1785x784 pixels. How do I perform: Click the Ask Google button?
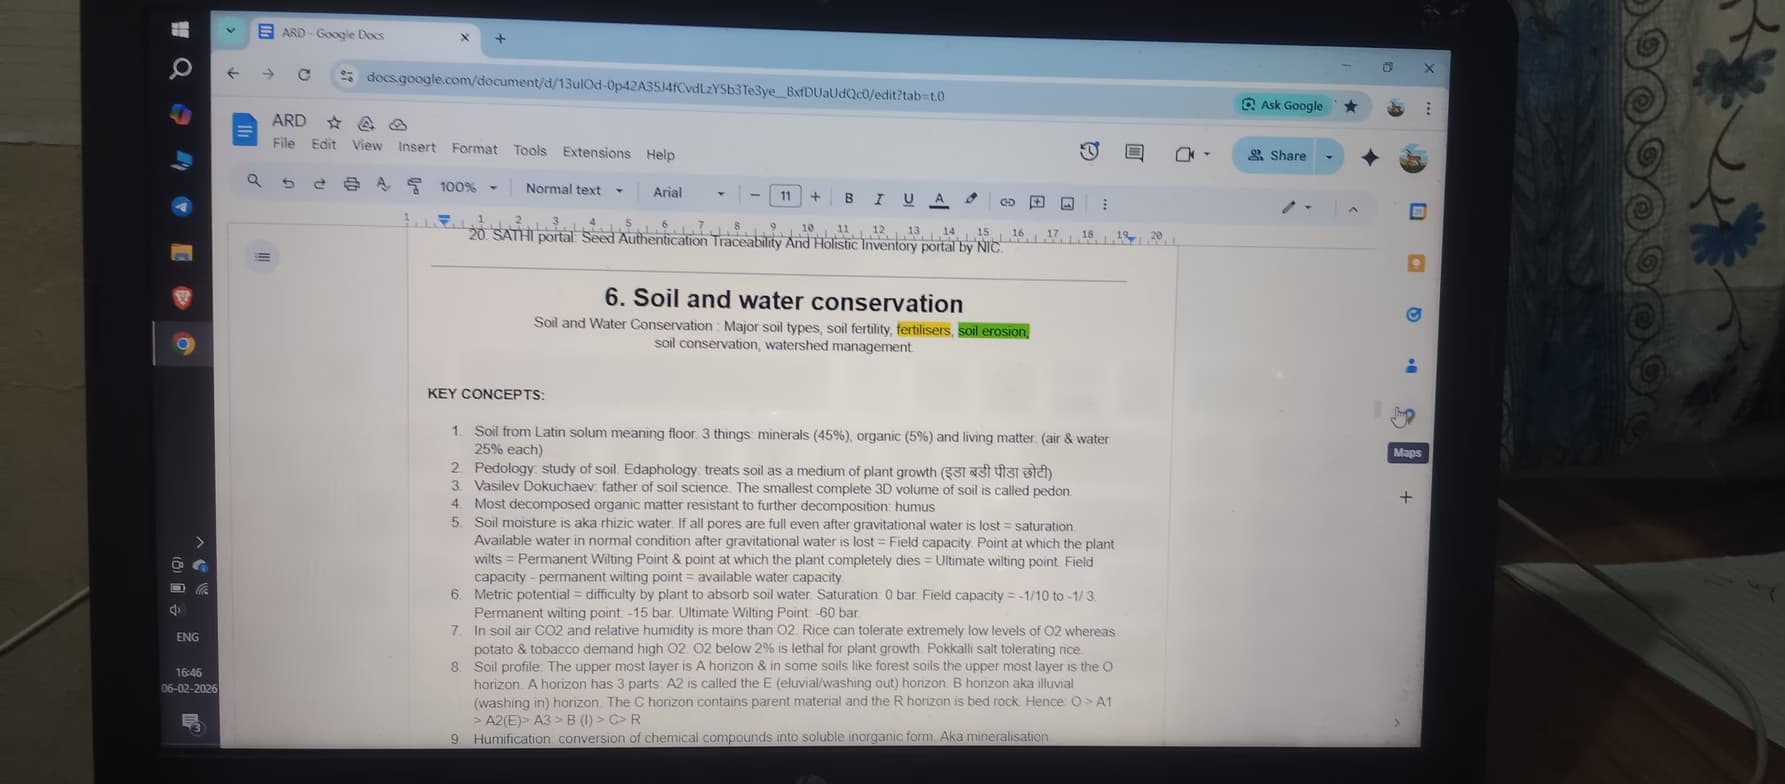[x=1282, y=105]
